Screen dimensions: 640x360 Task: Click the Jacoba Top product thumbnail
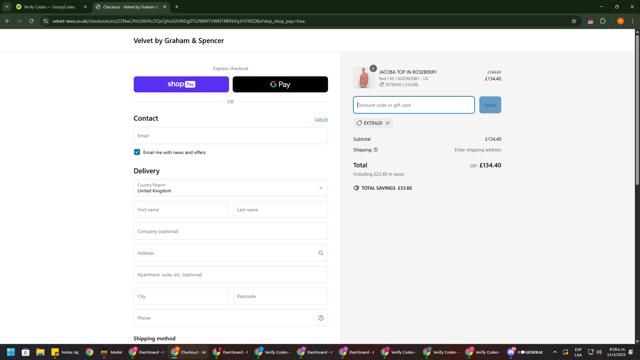[363, 78]
